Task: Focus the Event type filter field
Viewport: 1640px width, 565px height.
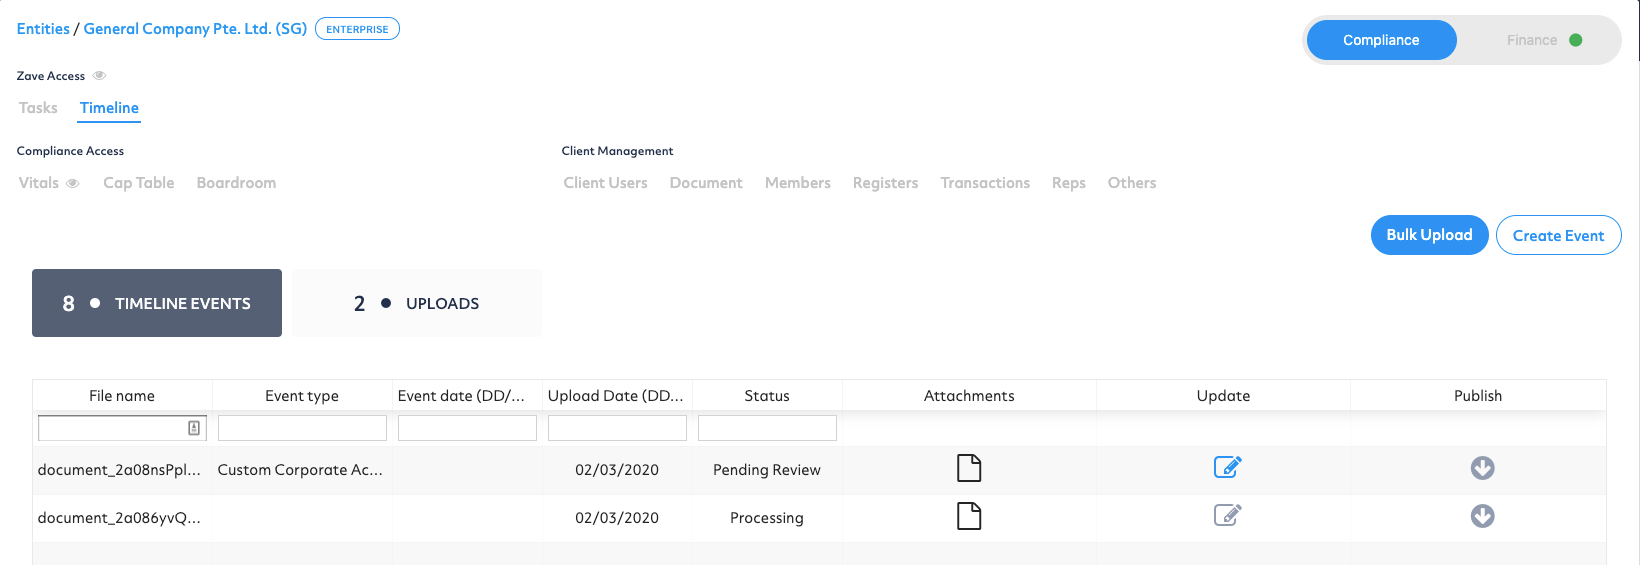Action: point(302,428)
